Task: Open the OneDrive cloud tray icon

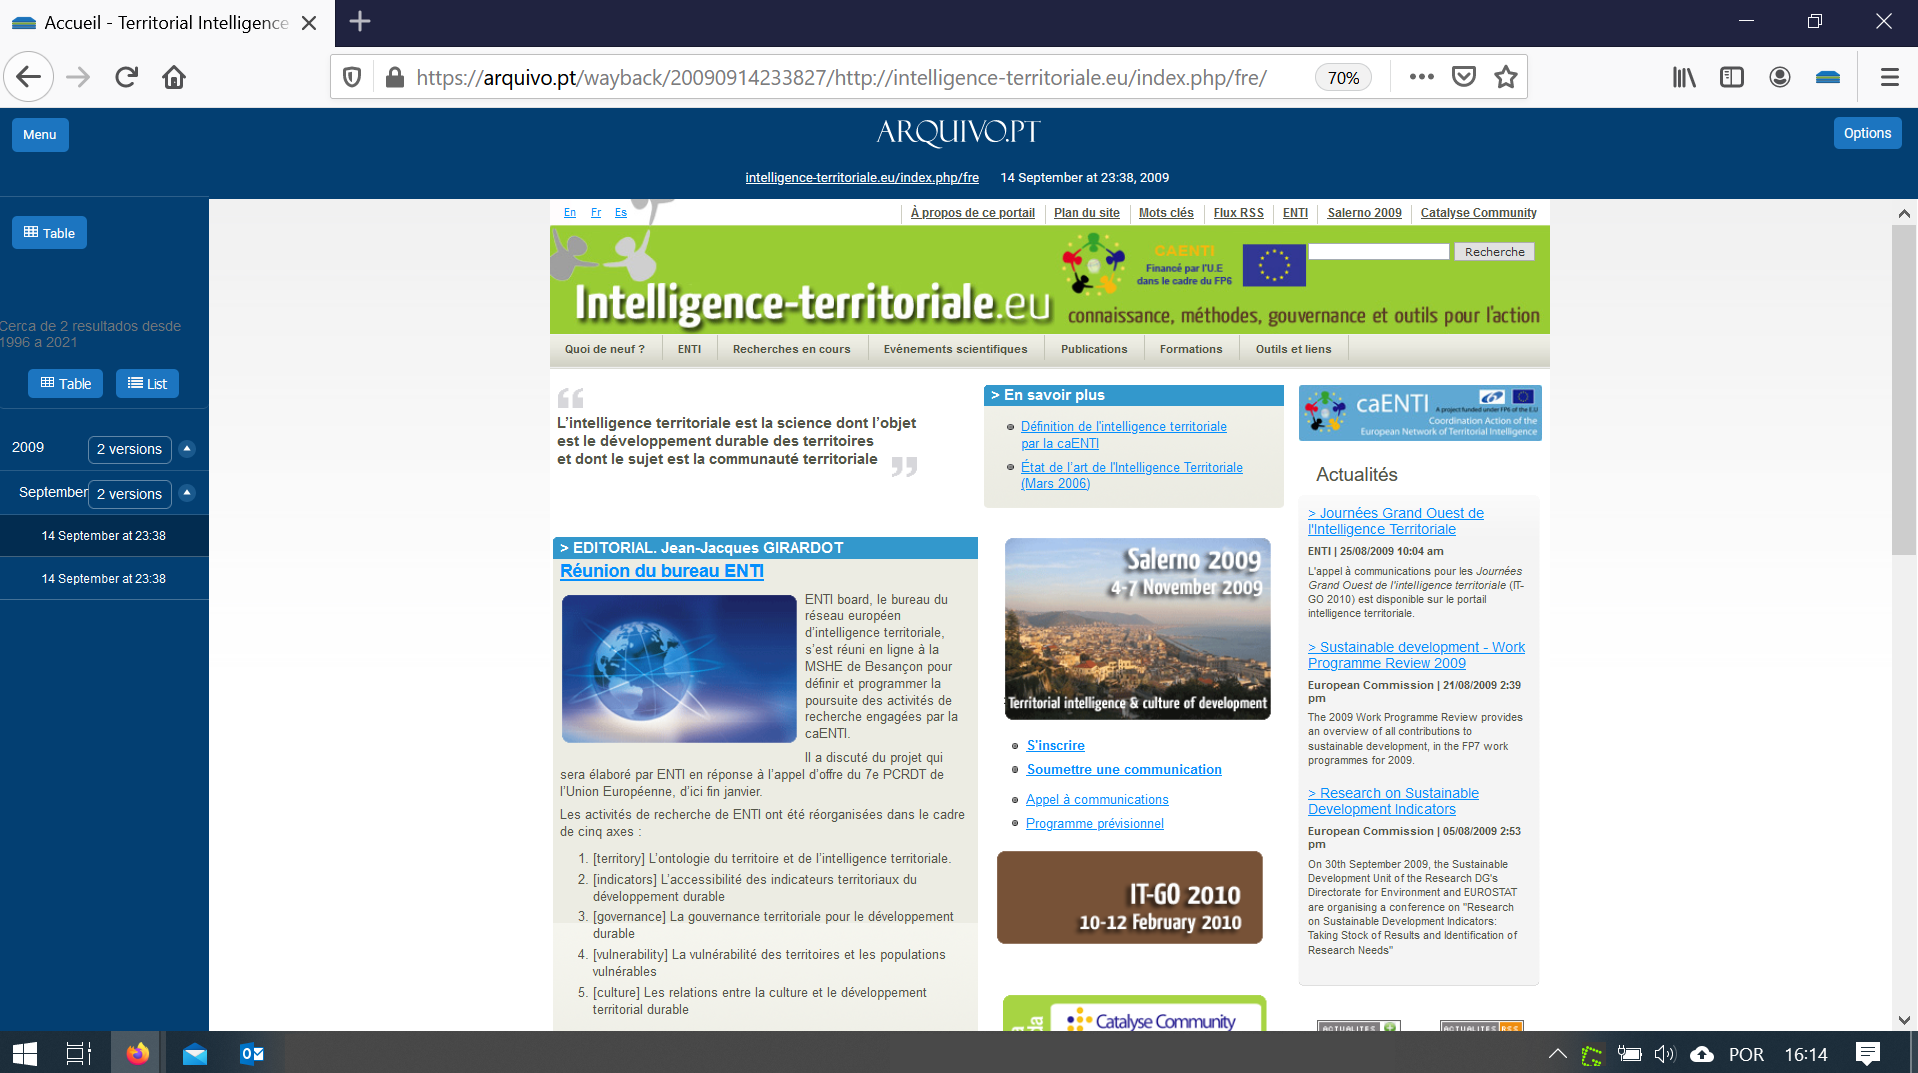Action: click(1702, 1053)
